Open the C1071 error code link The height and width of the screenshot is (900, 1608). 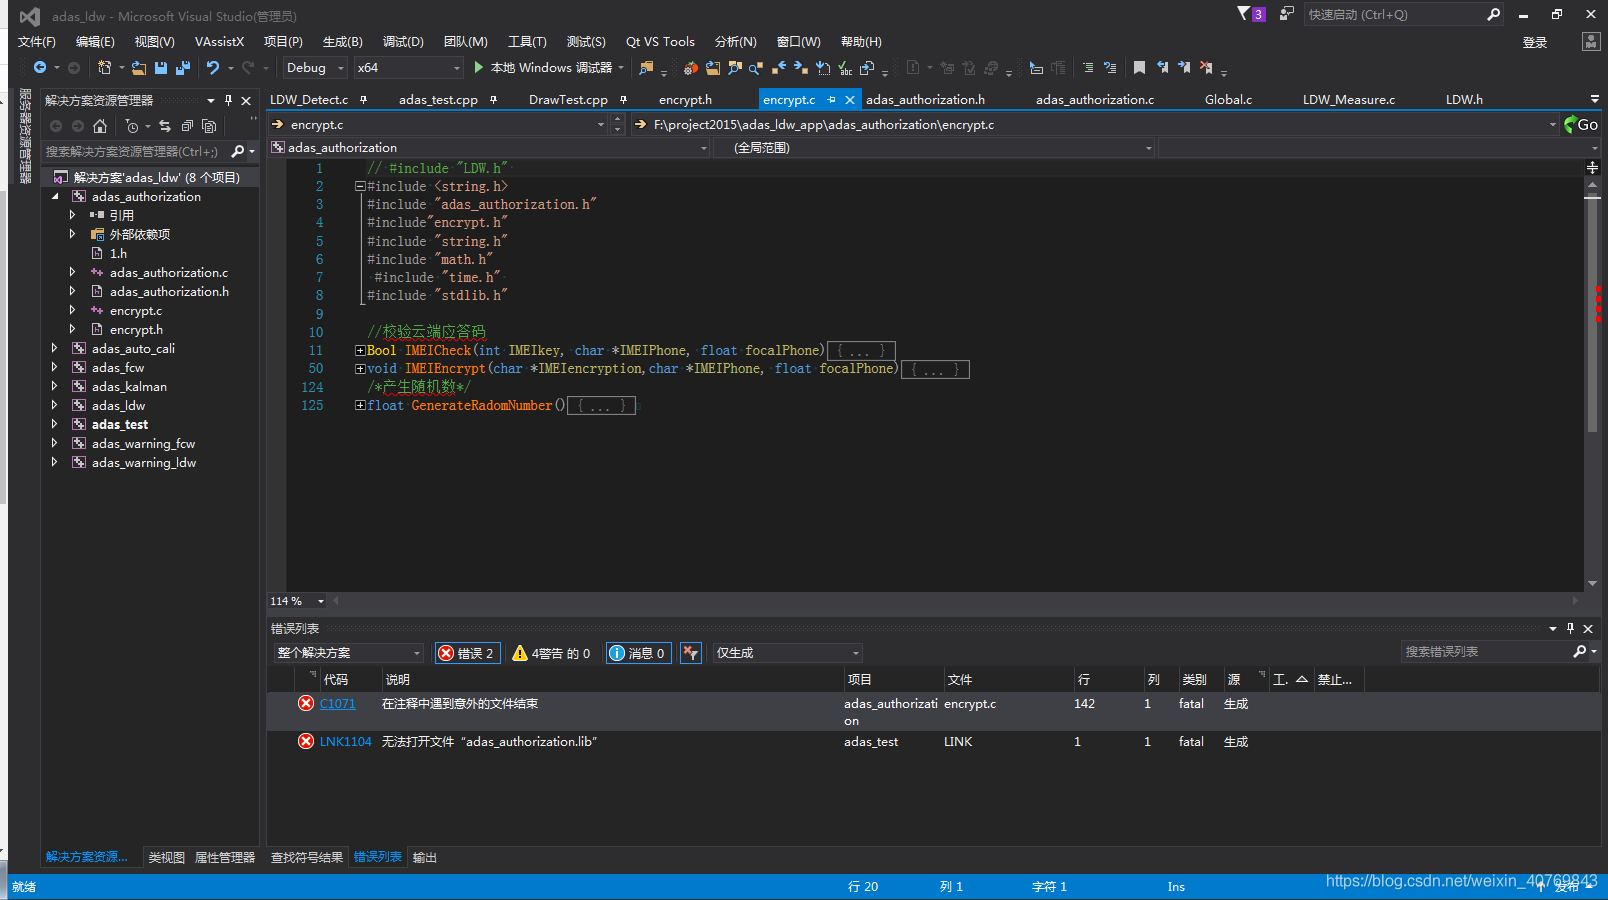pos(338,704)
